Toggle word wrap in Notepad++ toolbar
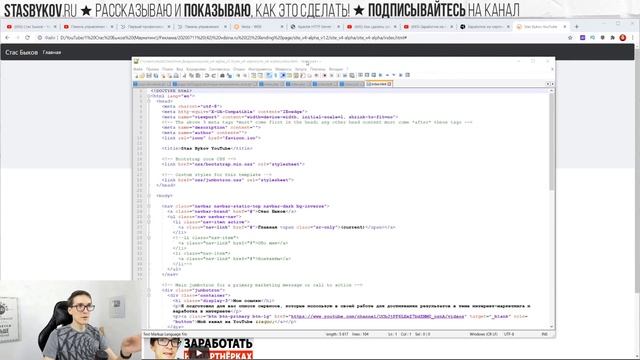The height and width of the screenshot is (360, 640). (x=268, y=76)
